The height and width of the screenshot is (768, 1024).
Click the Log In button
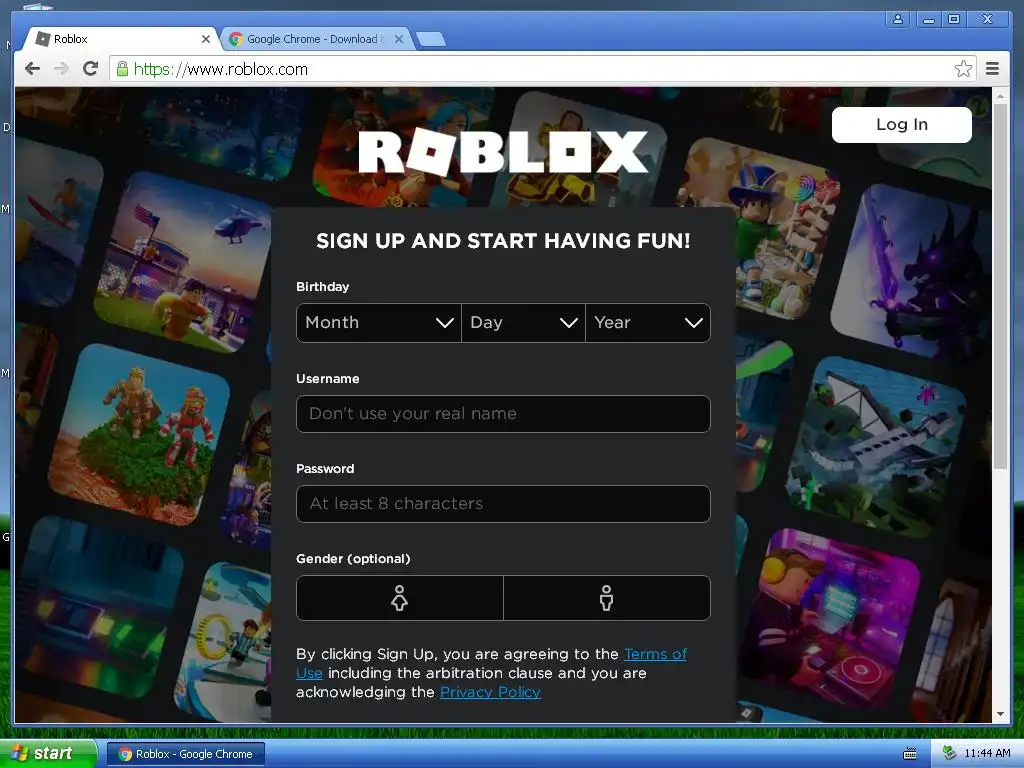(901, 125)
